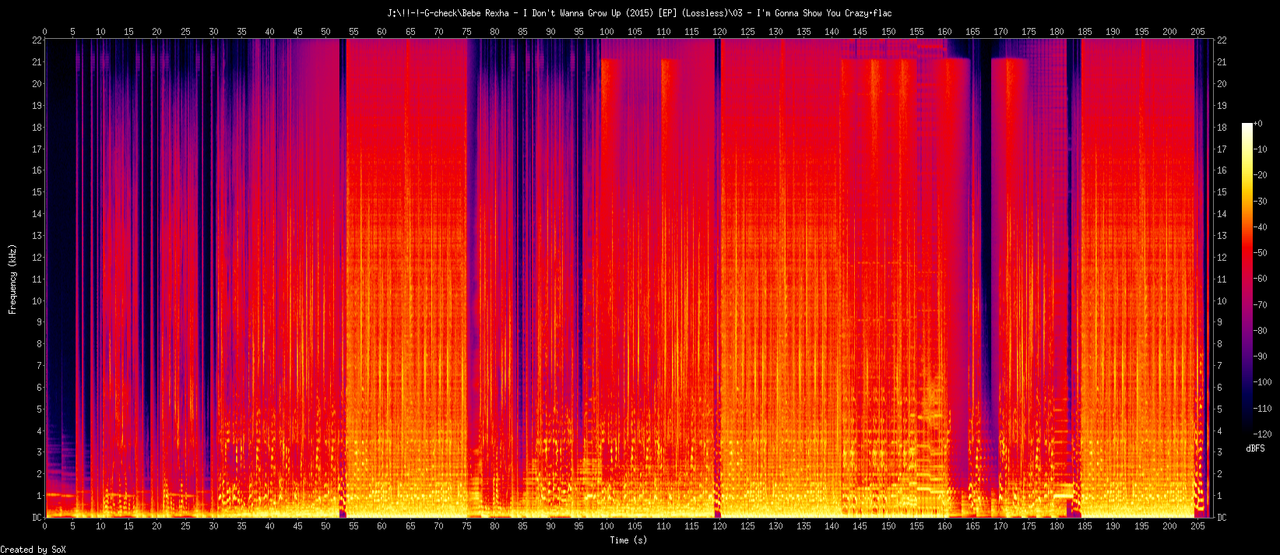
Task: Click the "Time (s)" axis label
Action: click(630, 540)
